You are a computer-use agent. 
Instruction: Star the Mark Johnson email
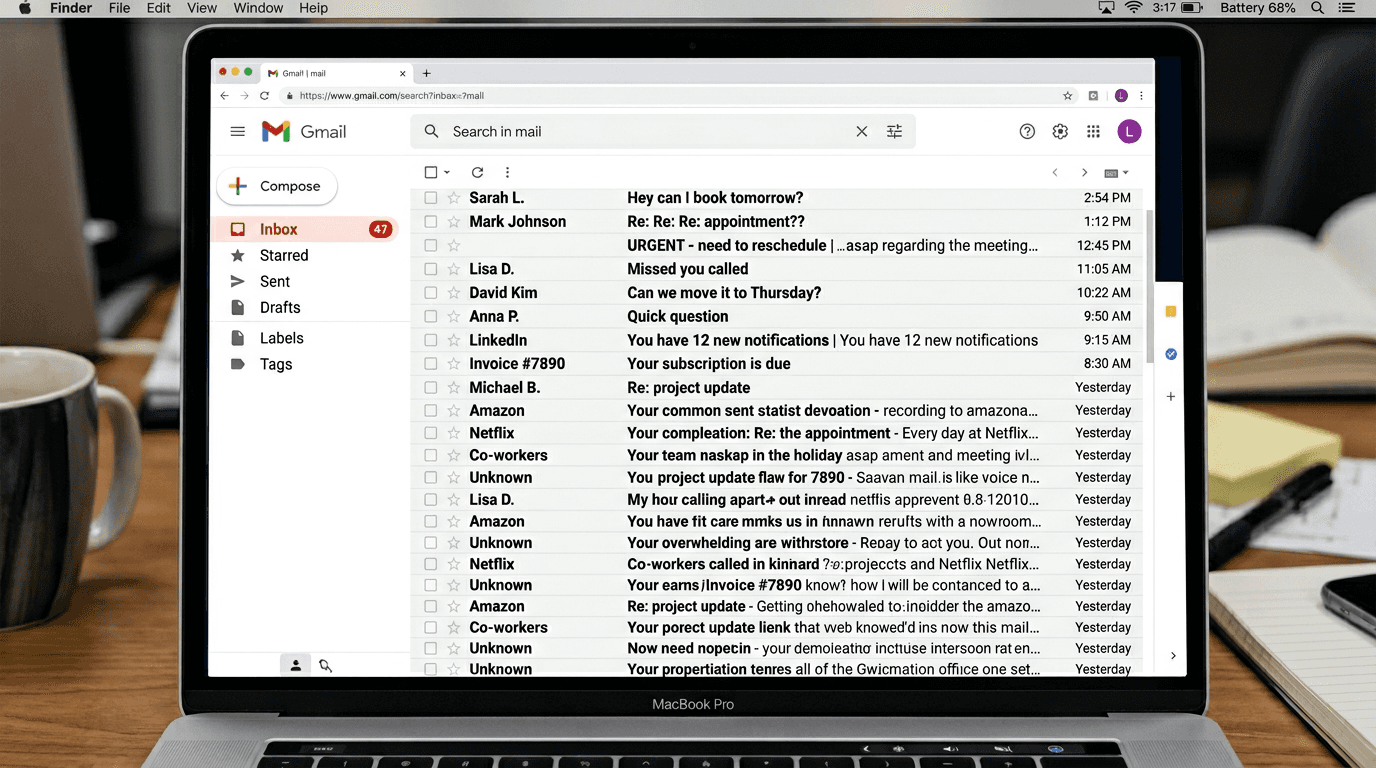pyautogui.click(x=453, y=222)
